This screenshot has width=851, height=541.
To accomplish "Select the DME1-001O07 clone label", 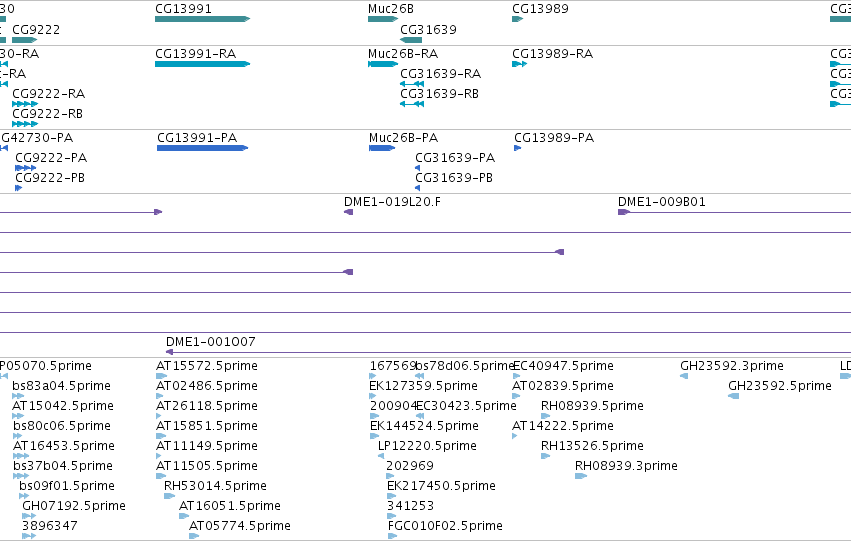I will click(211, 341).
